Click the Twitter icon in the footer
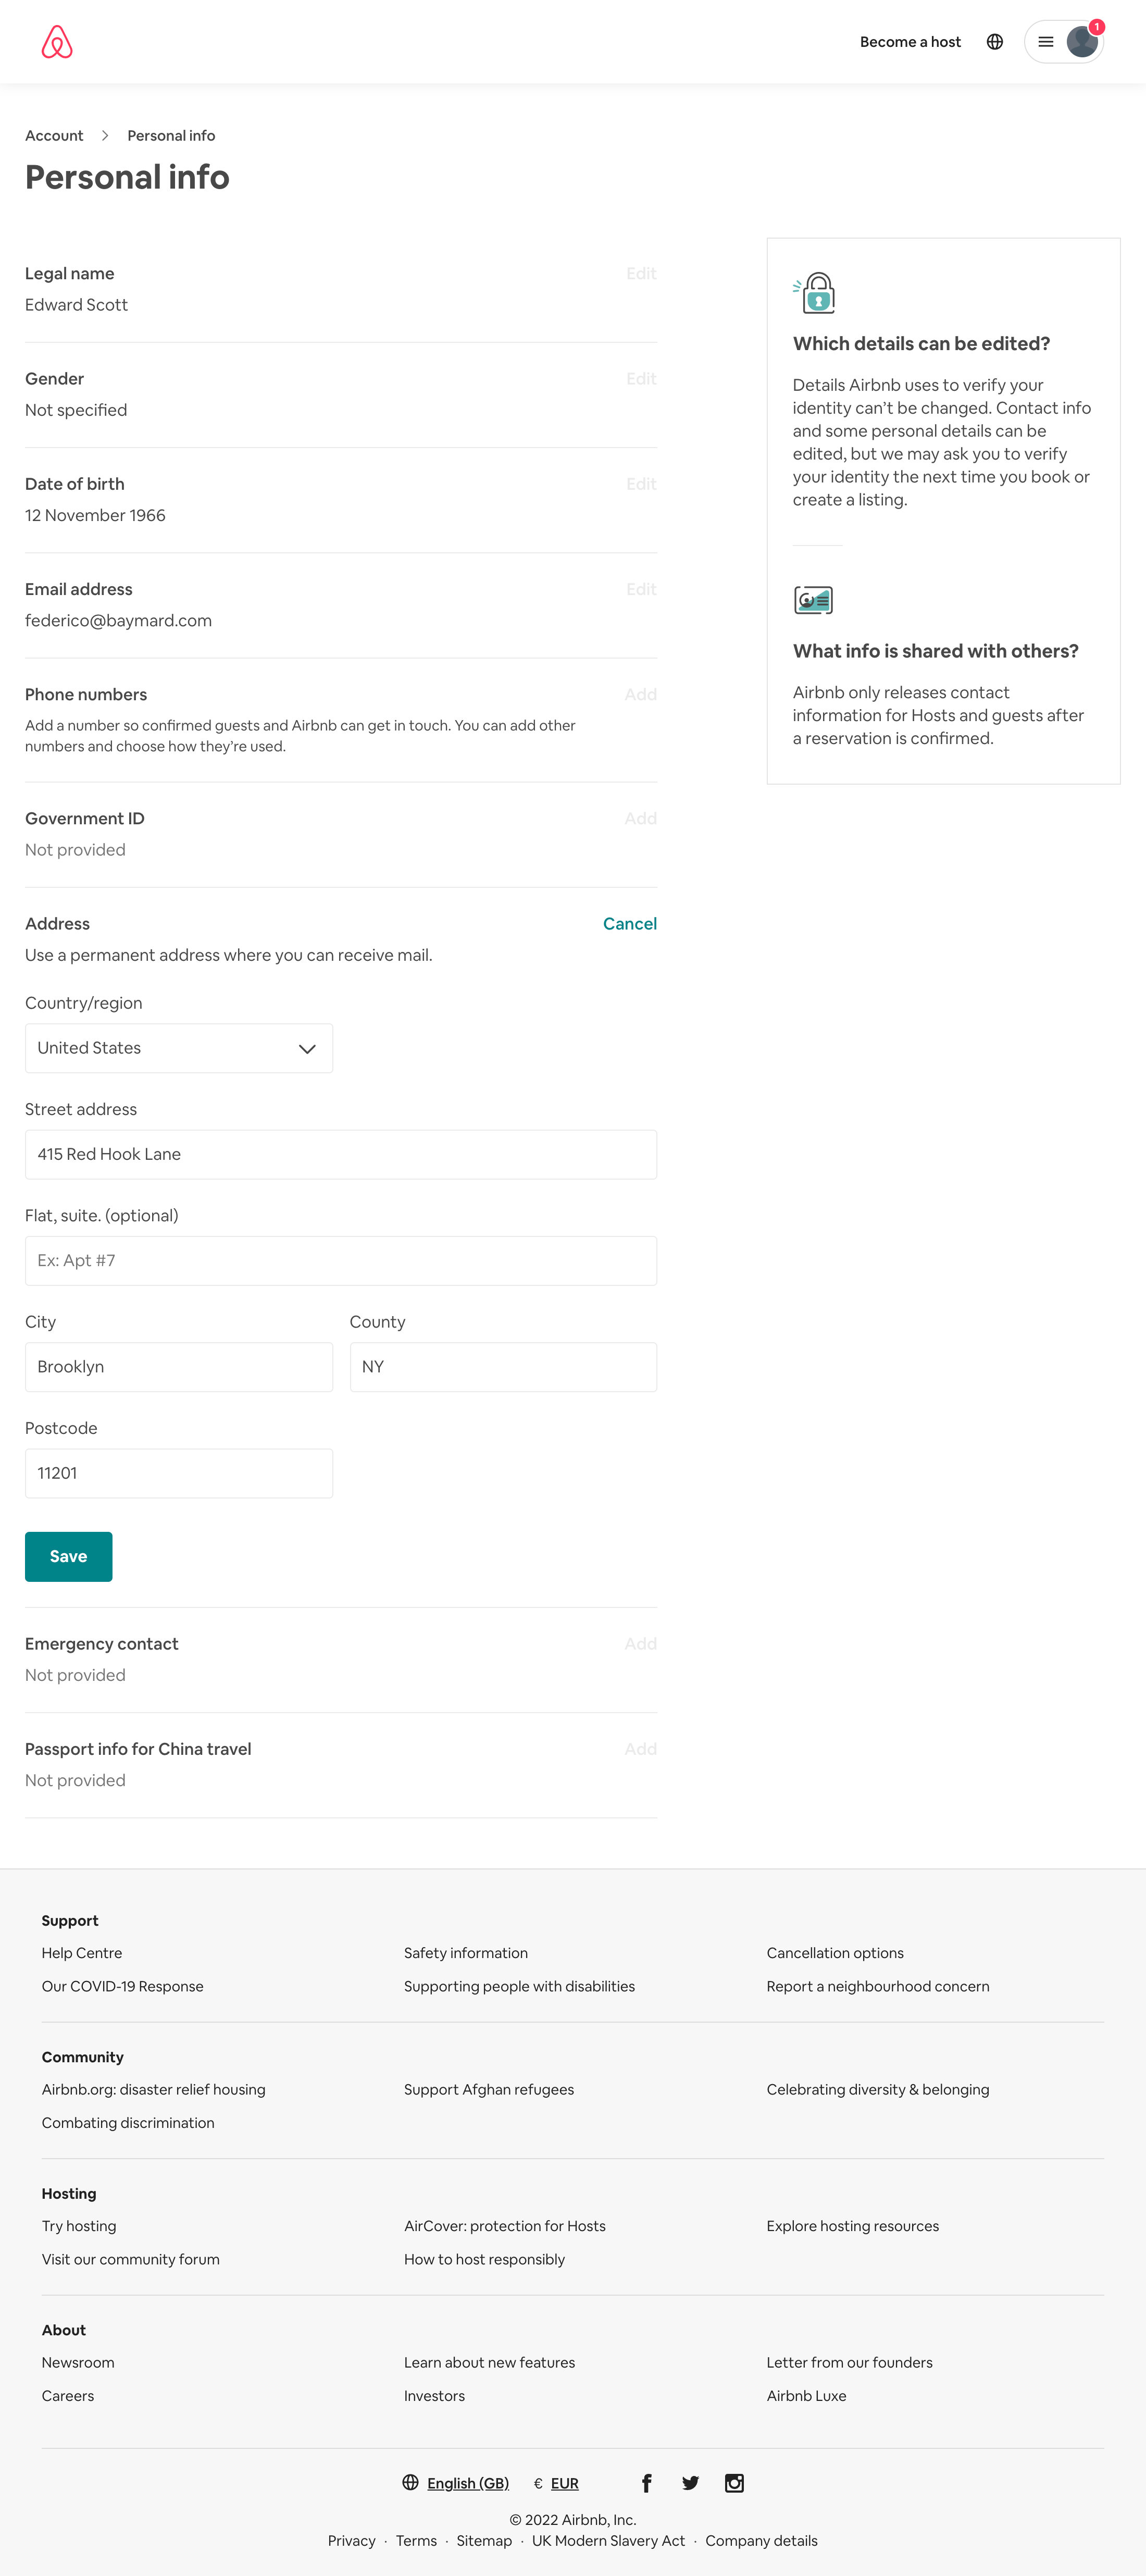Viewport: 1146px width, 2576px height. [691, 2483]
